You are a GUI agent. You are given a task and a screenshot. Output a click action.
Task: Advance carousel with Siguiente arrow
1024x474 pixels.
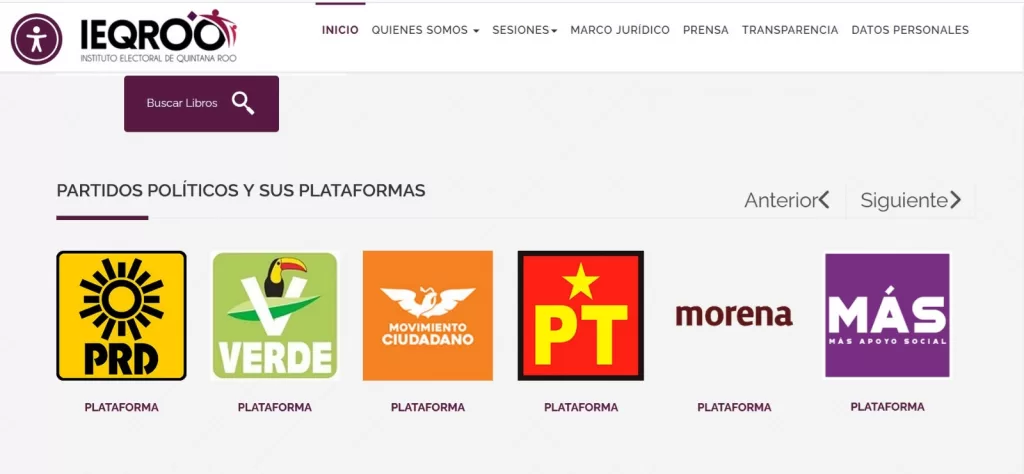coord(911,200)
